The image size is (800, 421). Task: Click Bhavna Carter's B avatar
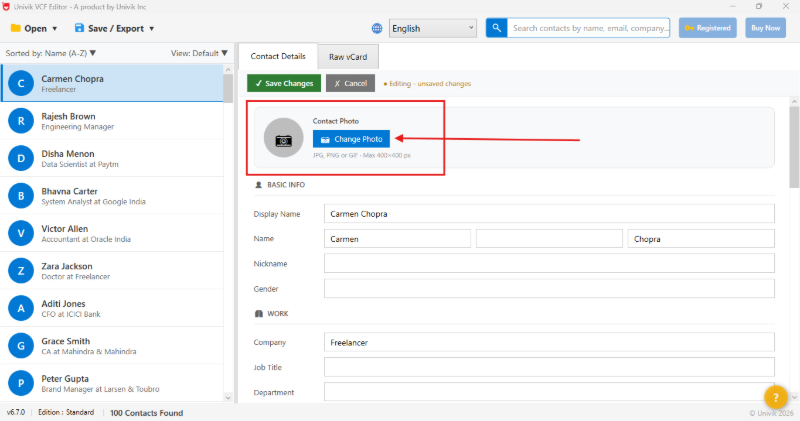(21, 196)
